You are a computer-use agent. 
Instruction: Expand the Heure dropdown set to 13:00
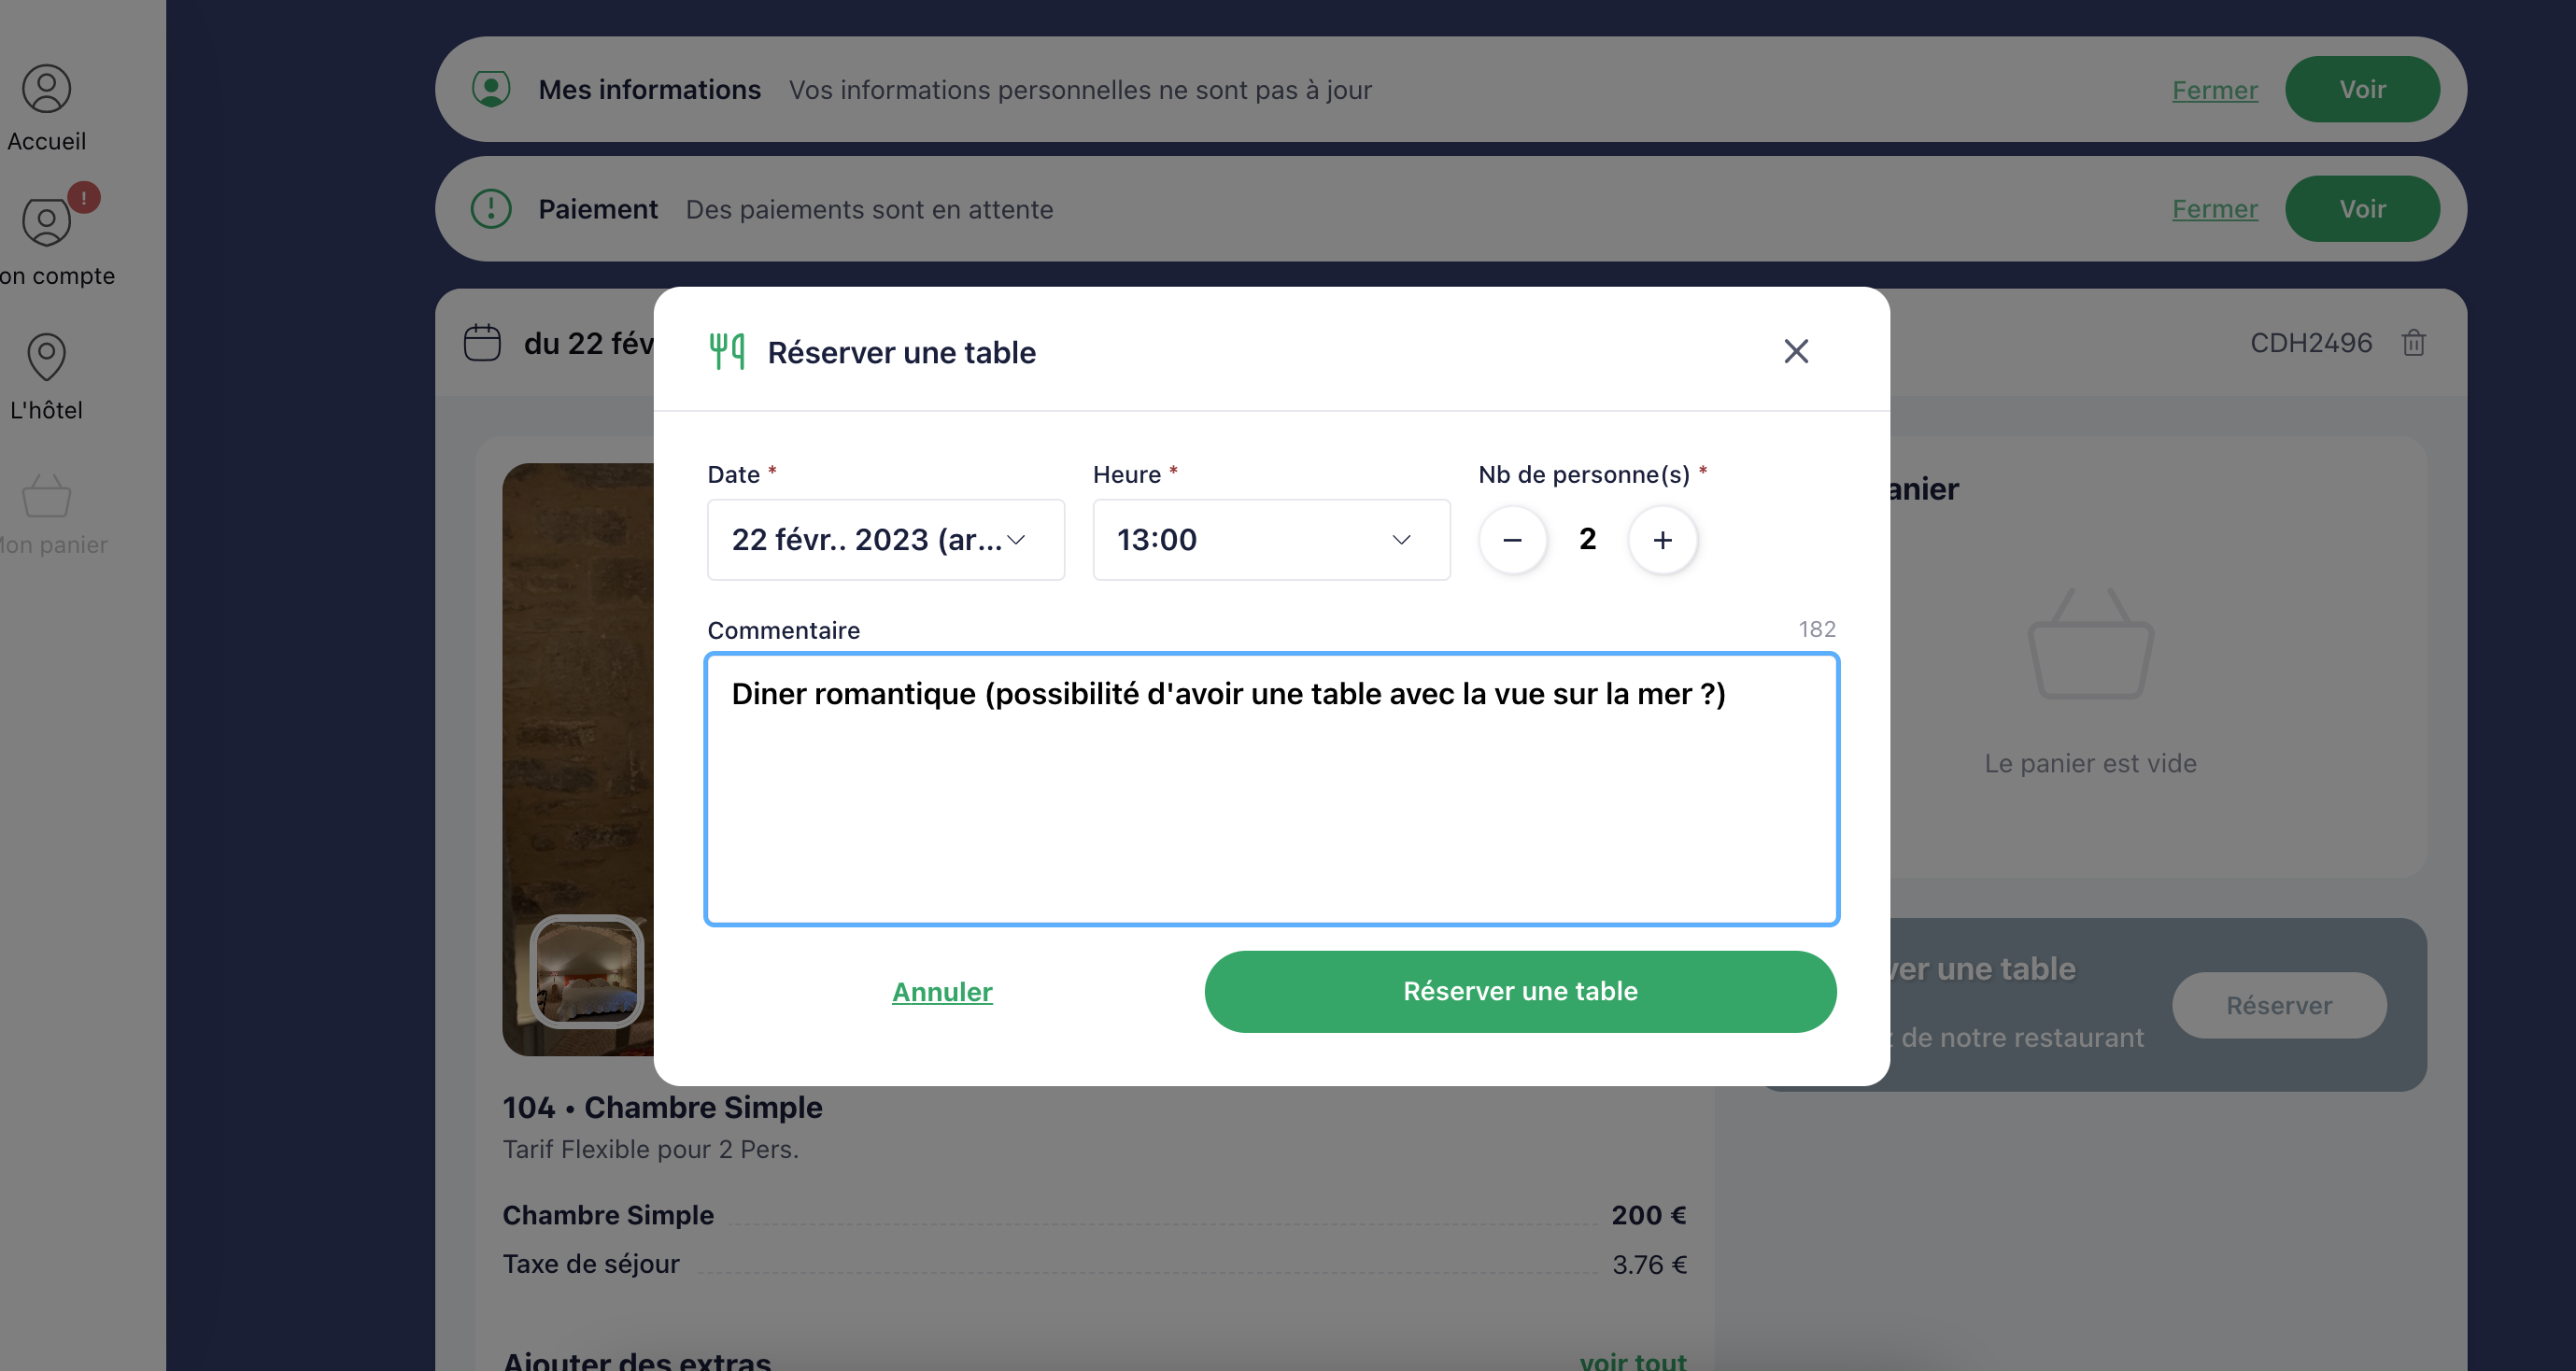click(1271, 540)
